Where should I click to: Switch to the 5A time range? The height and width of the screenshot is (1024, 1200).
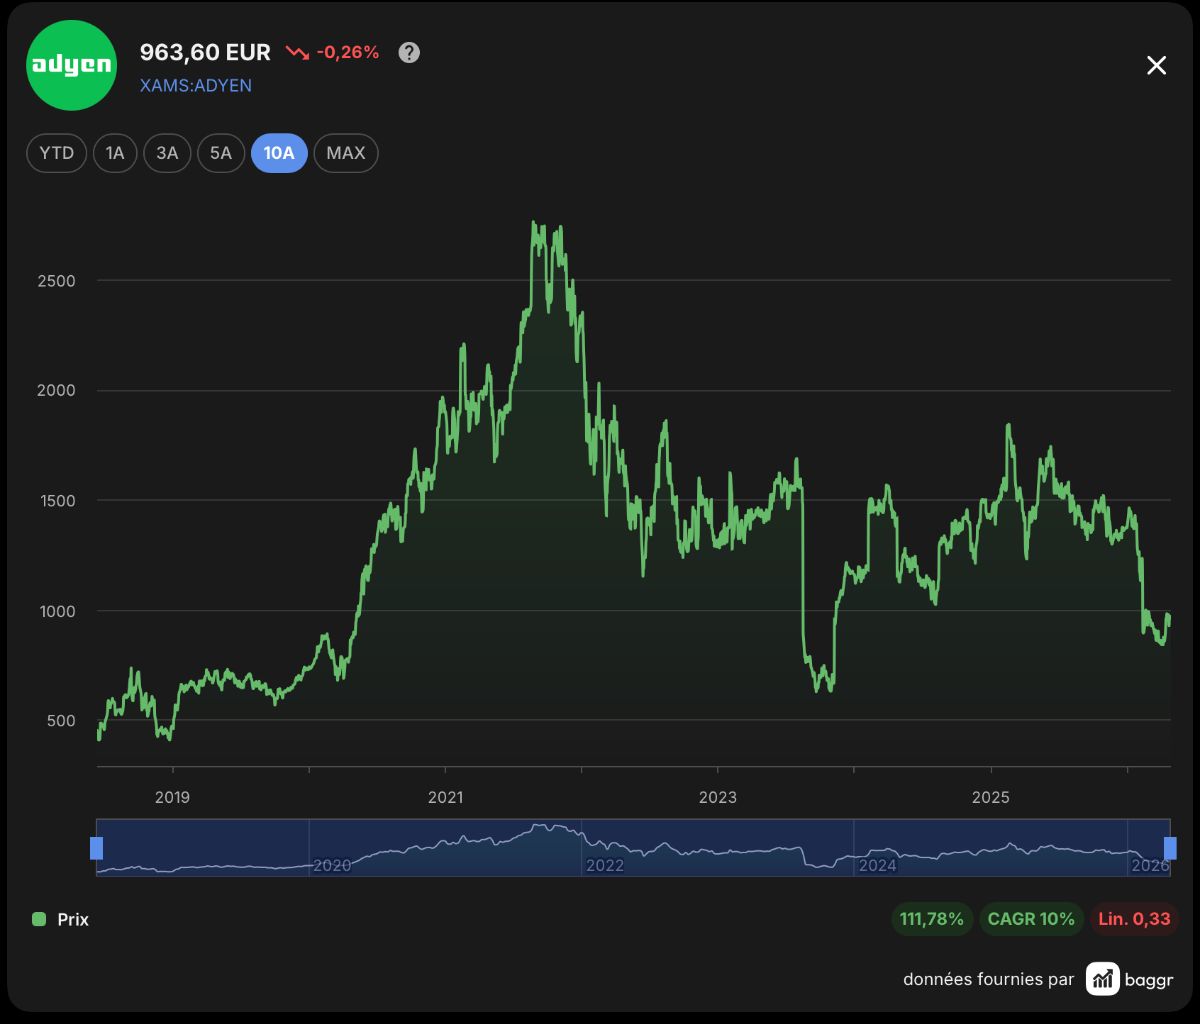coord(221,153)
